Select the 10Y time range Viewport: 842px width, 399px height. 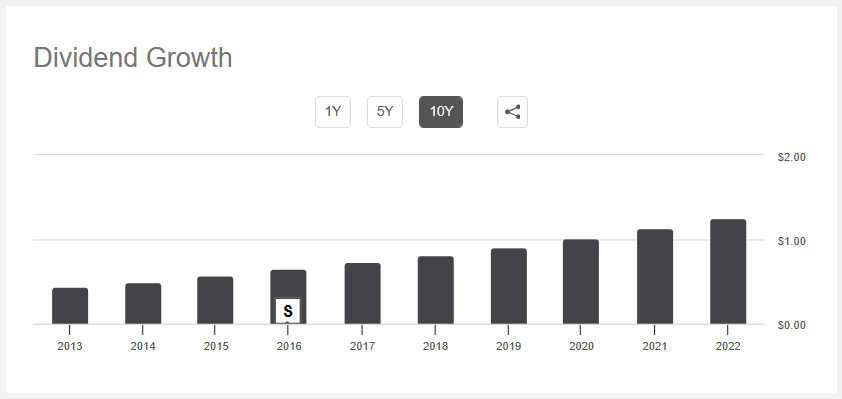coord(441,112)
